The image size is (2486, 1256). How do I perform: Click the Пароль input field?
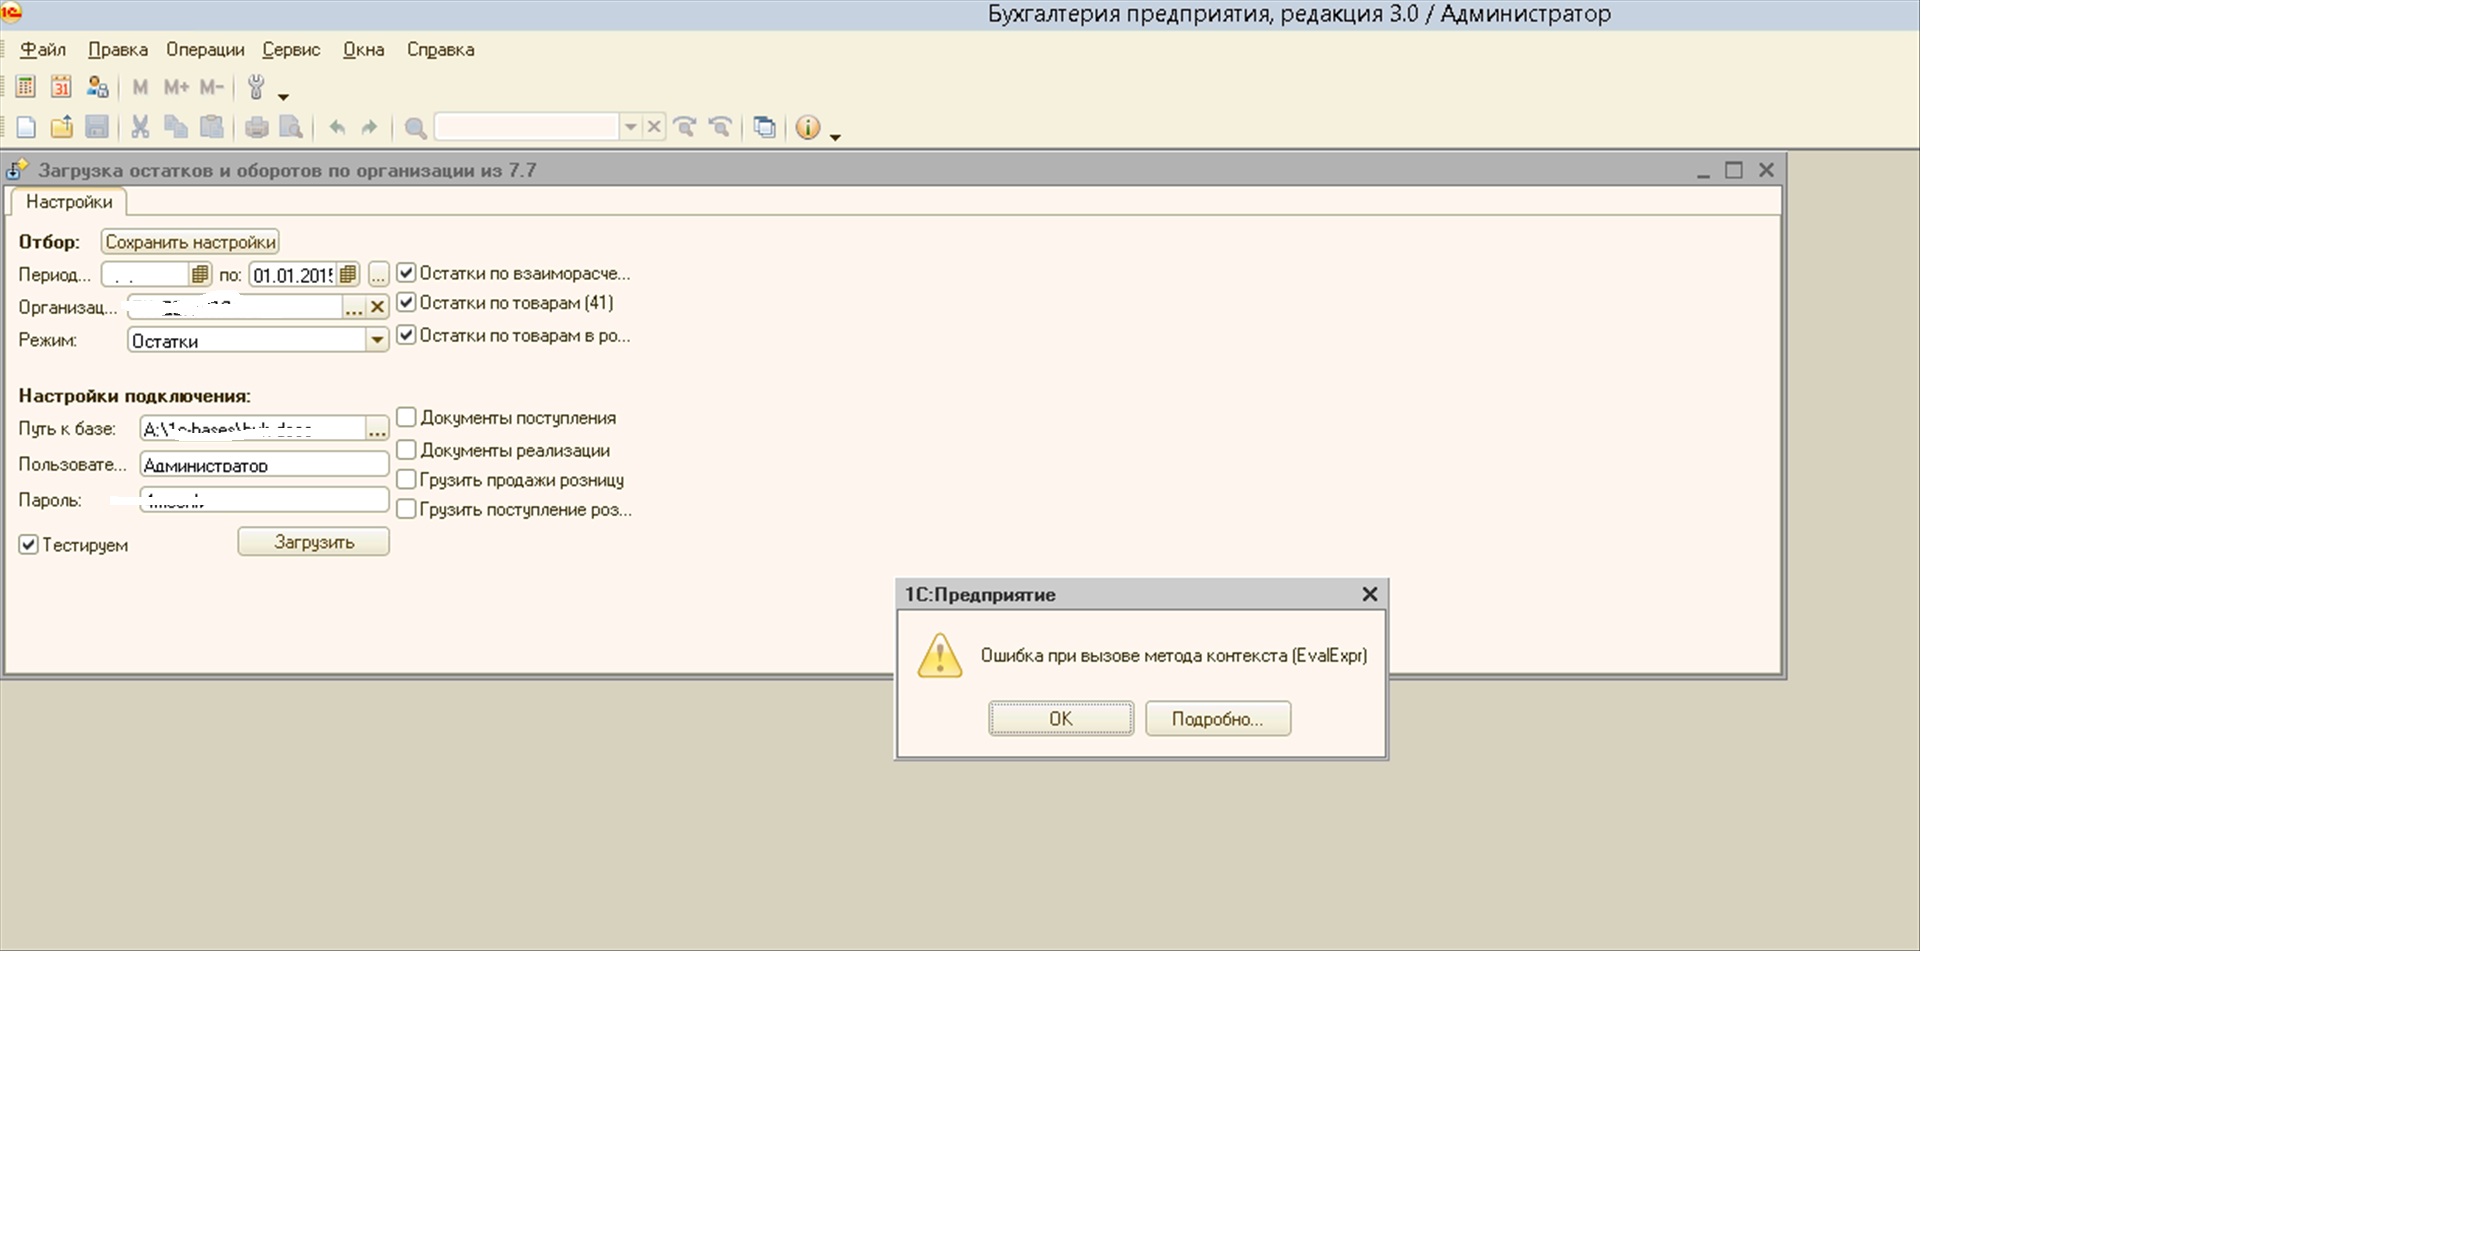tap(264, 500)
